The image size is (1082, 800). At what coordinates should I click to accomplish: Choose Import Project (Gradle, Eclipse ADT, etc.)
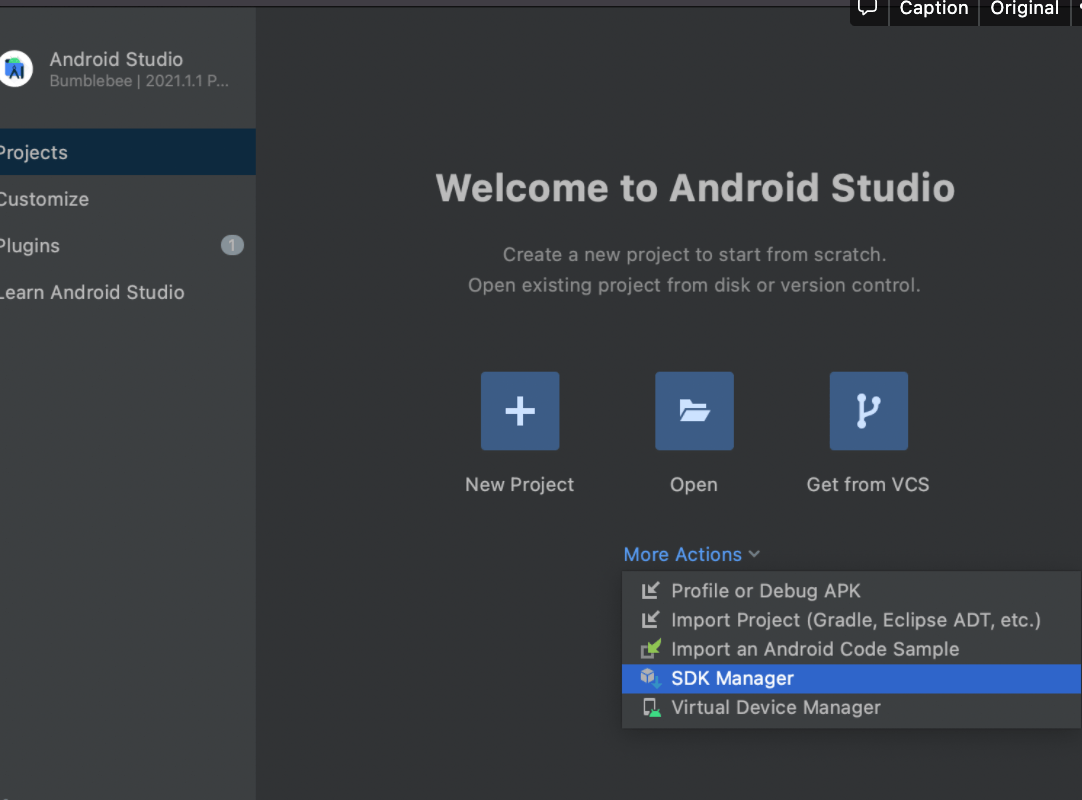[x=851, y=620]
